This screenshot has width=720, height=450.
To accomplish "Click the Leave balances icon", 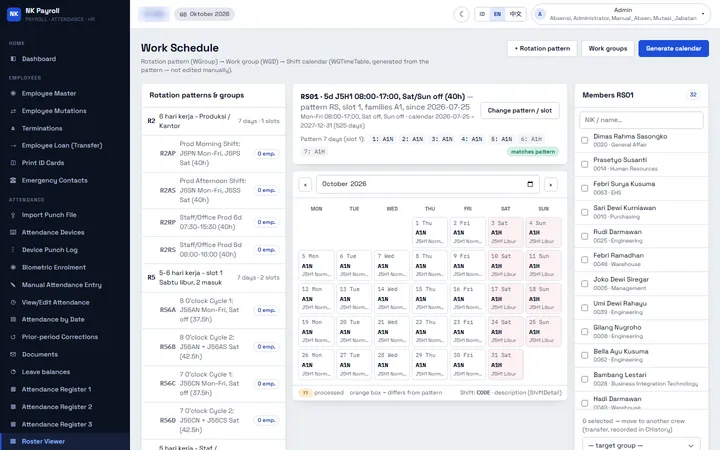I will click(x=13, y=371).
